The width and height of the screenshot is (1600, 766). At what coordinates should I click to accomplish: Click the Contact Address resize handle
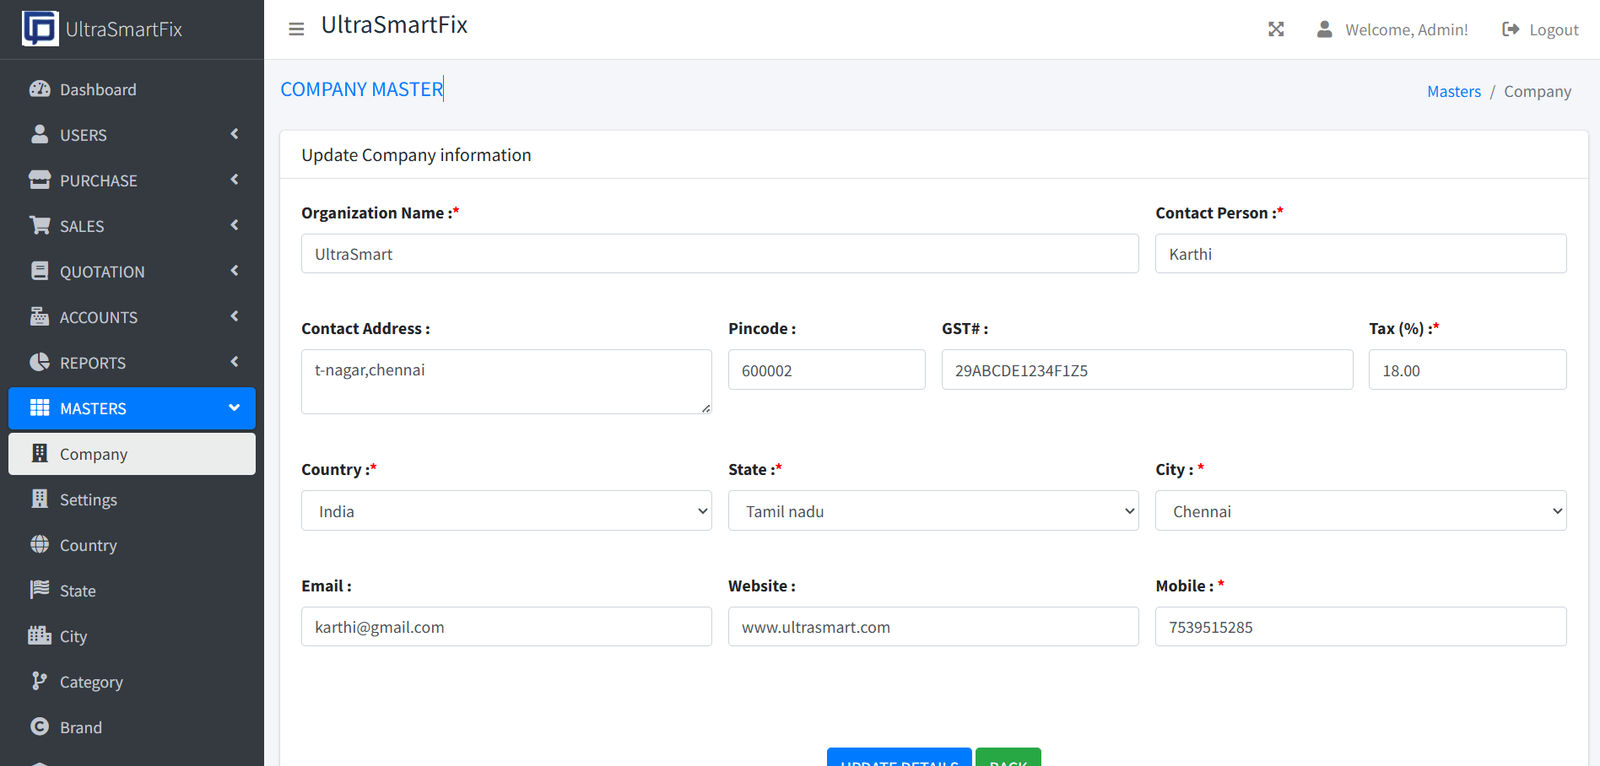coord(706,408)
